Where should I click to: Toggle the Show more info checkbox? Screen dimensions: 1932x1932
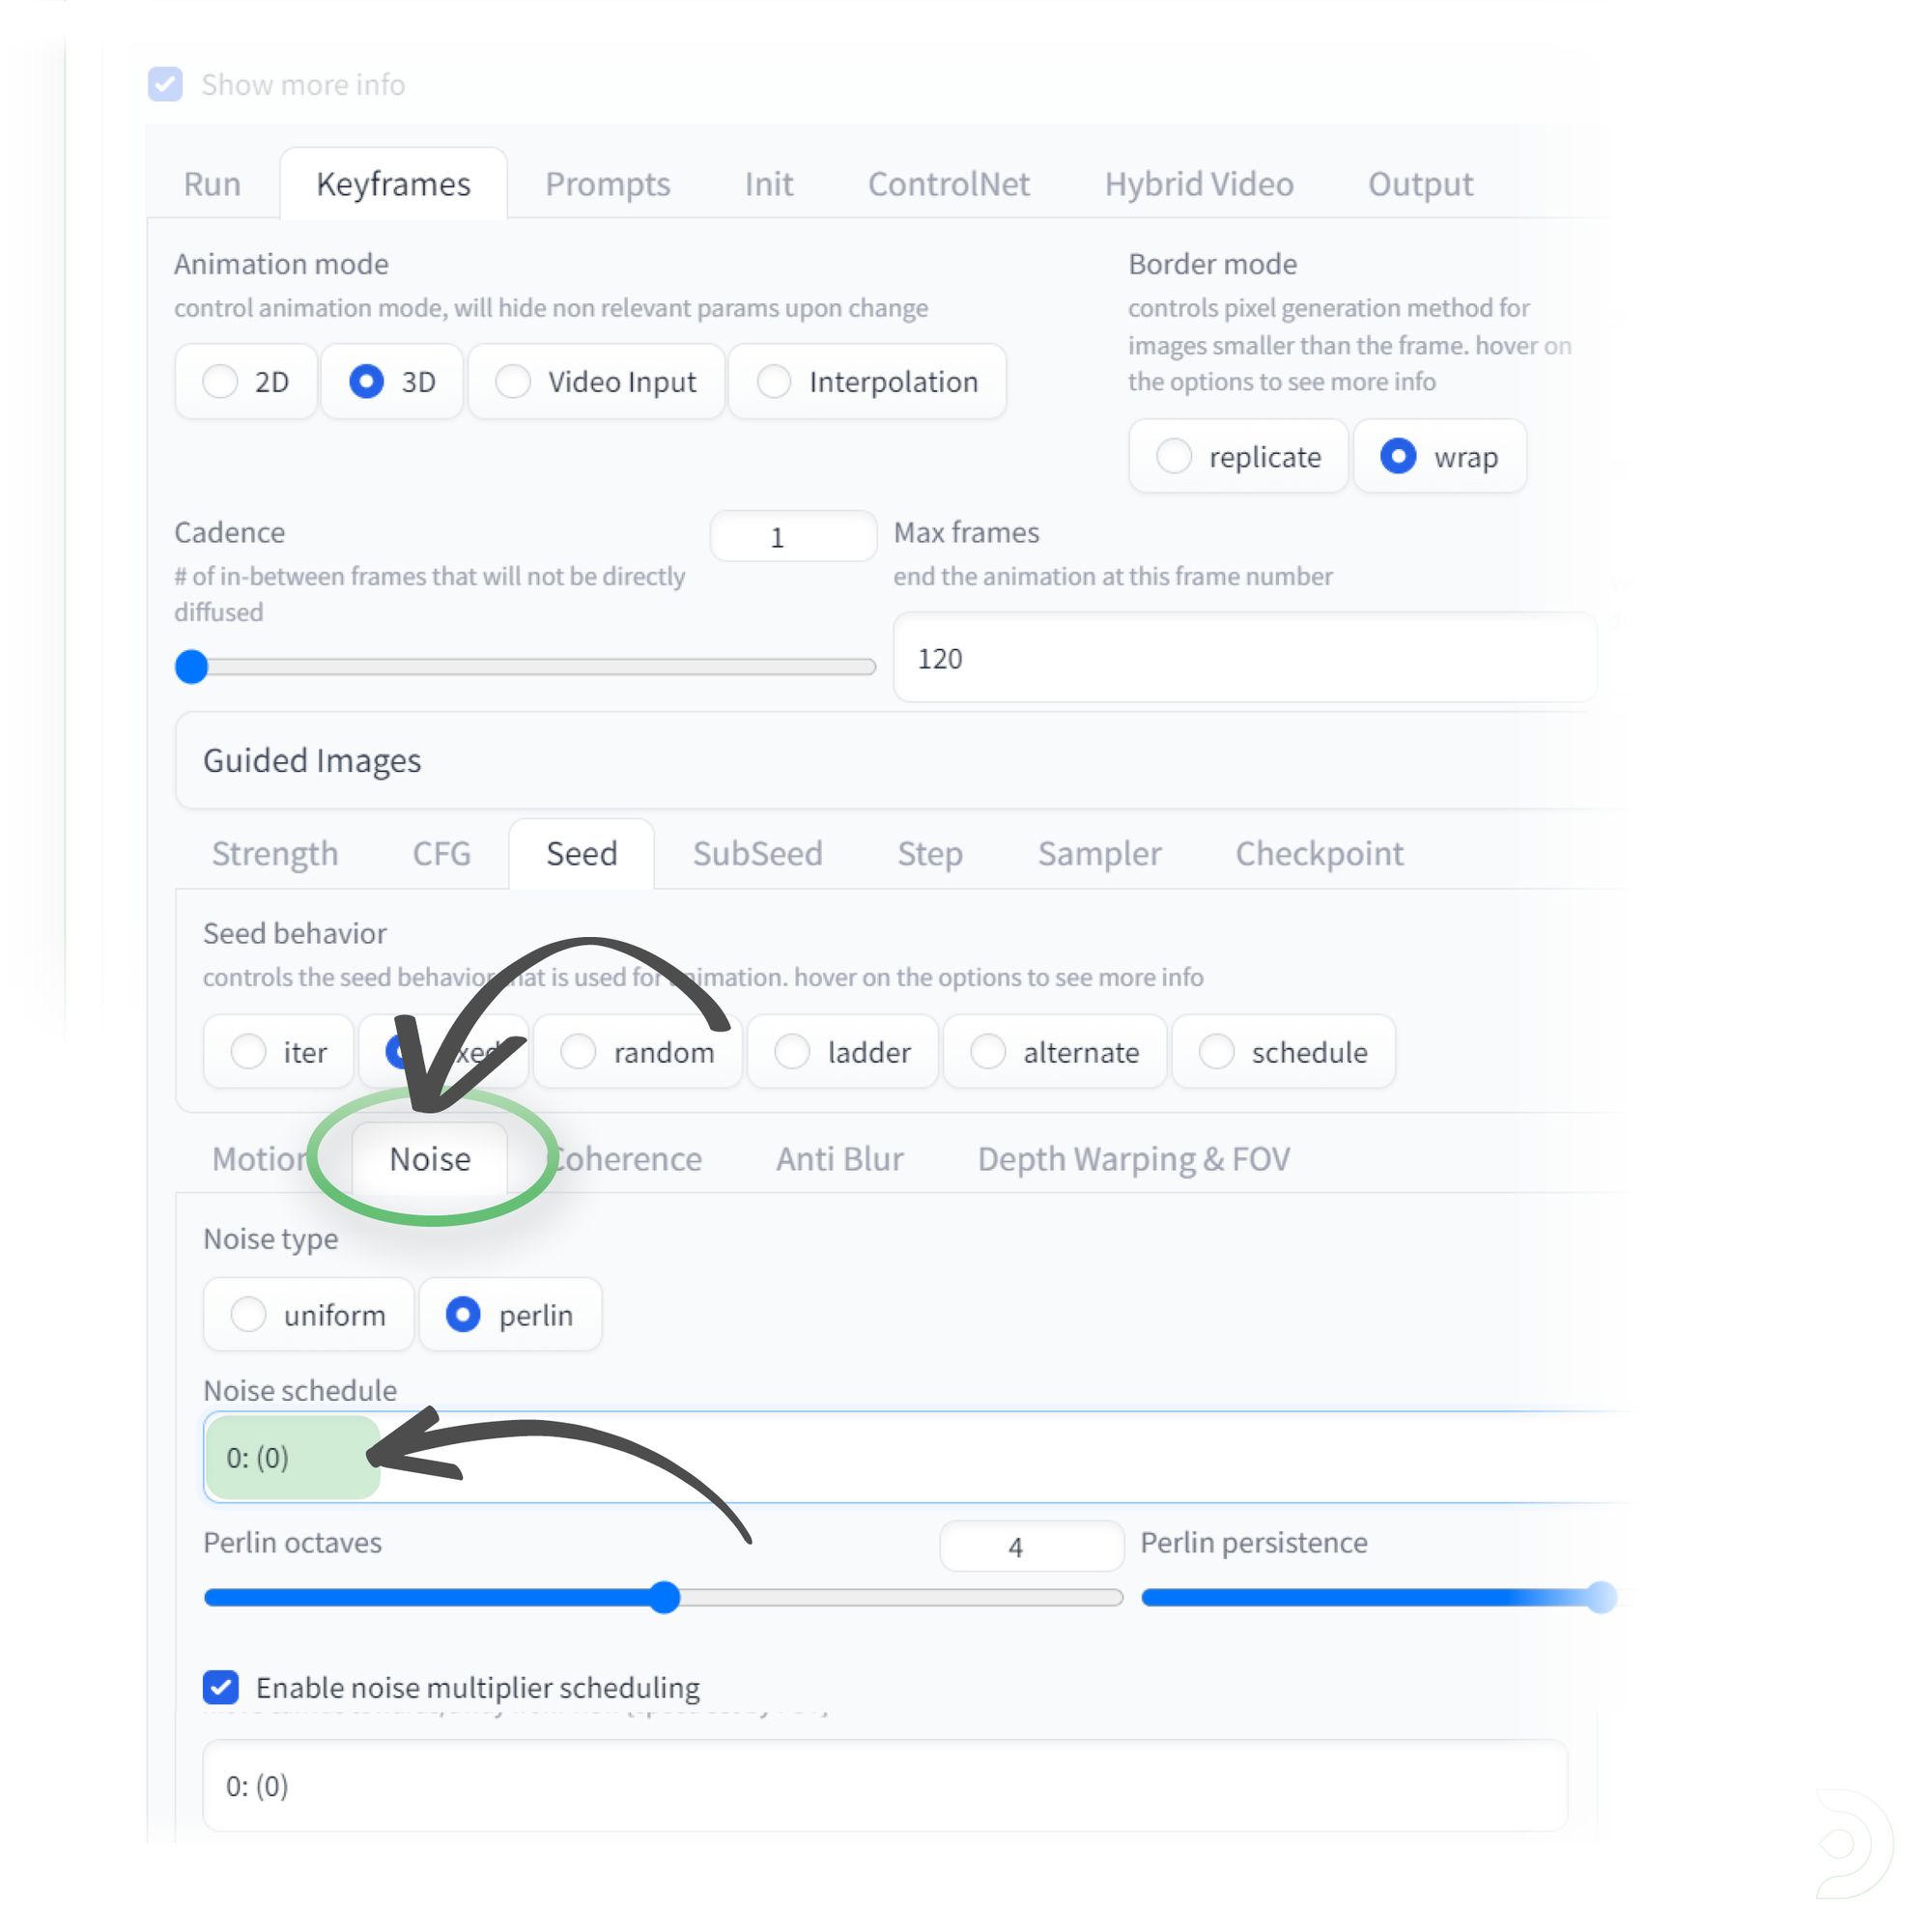[165, 85]
